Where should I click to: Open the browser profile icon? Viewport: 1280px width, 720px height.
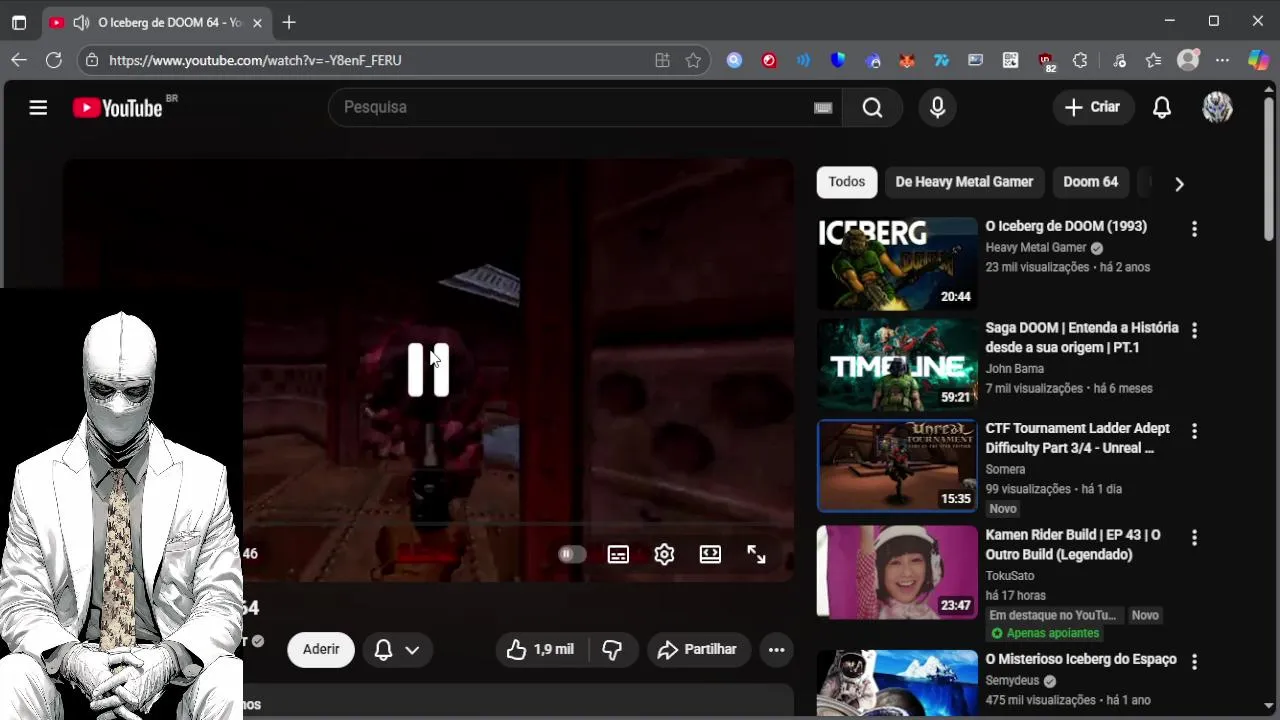pyautogui.click(x=1188, y=60)
